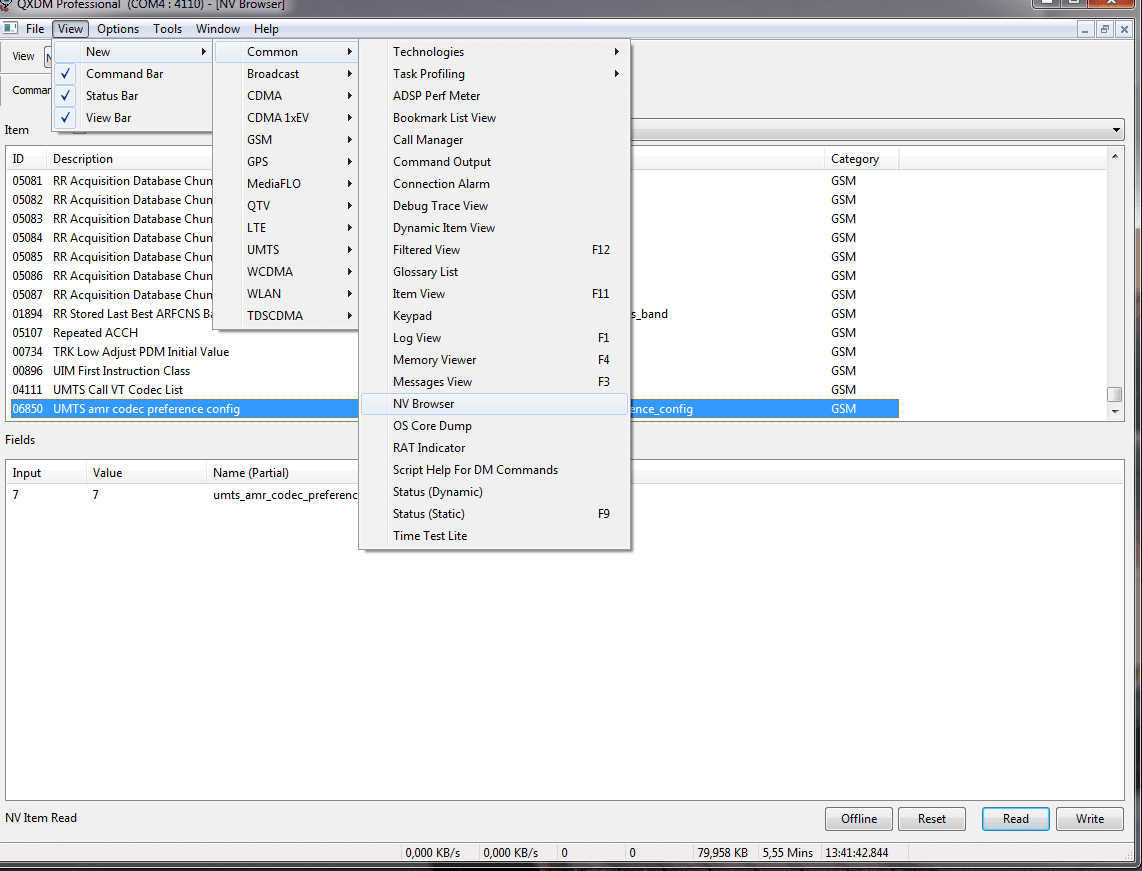Click the Write button
The image size is (1142, 871).
pyautogui.click(x=1090, y=819)
